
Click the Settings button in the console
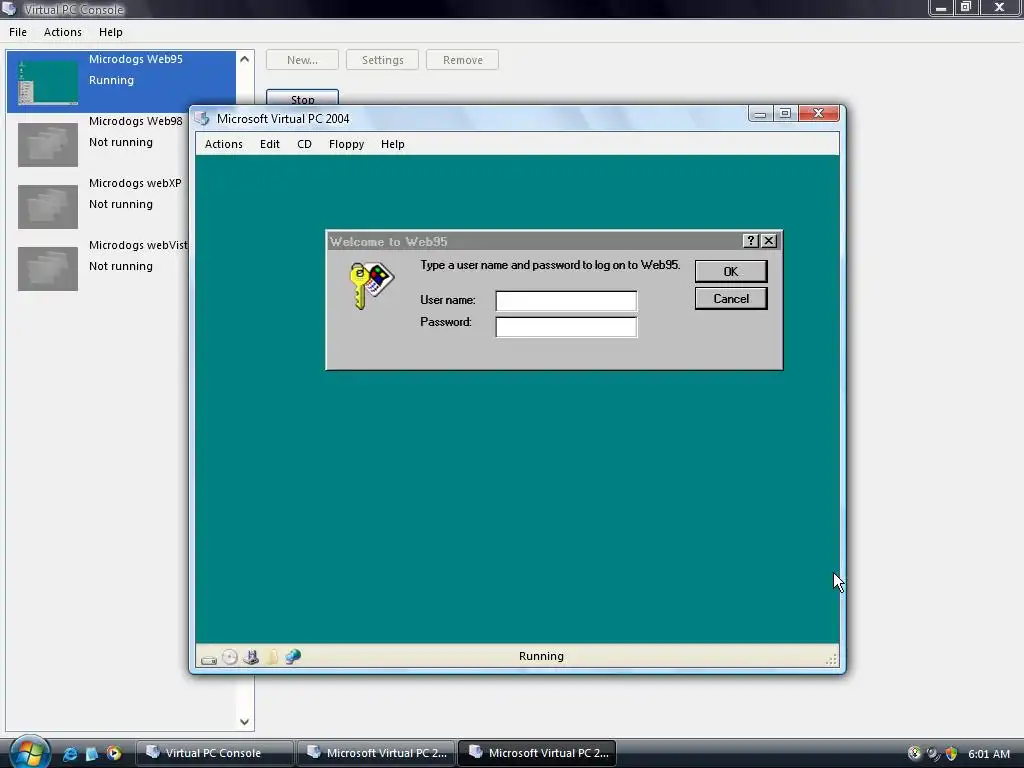click(382, 60)
